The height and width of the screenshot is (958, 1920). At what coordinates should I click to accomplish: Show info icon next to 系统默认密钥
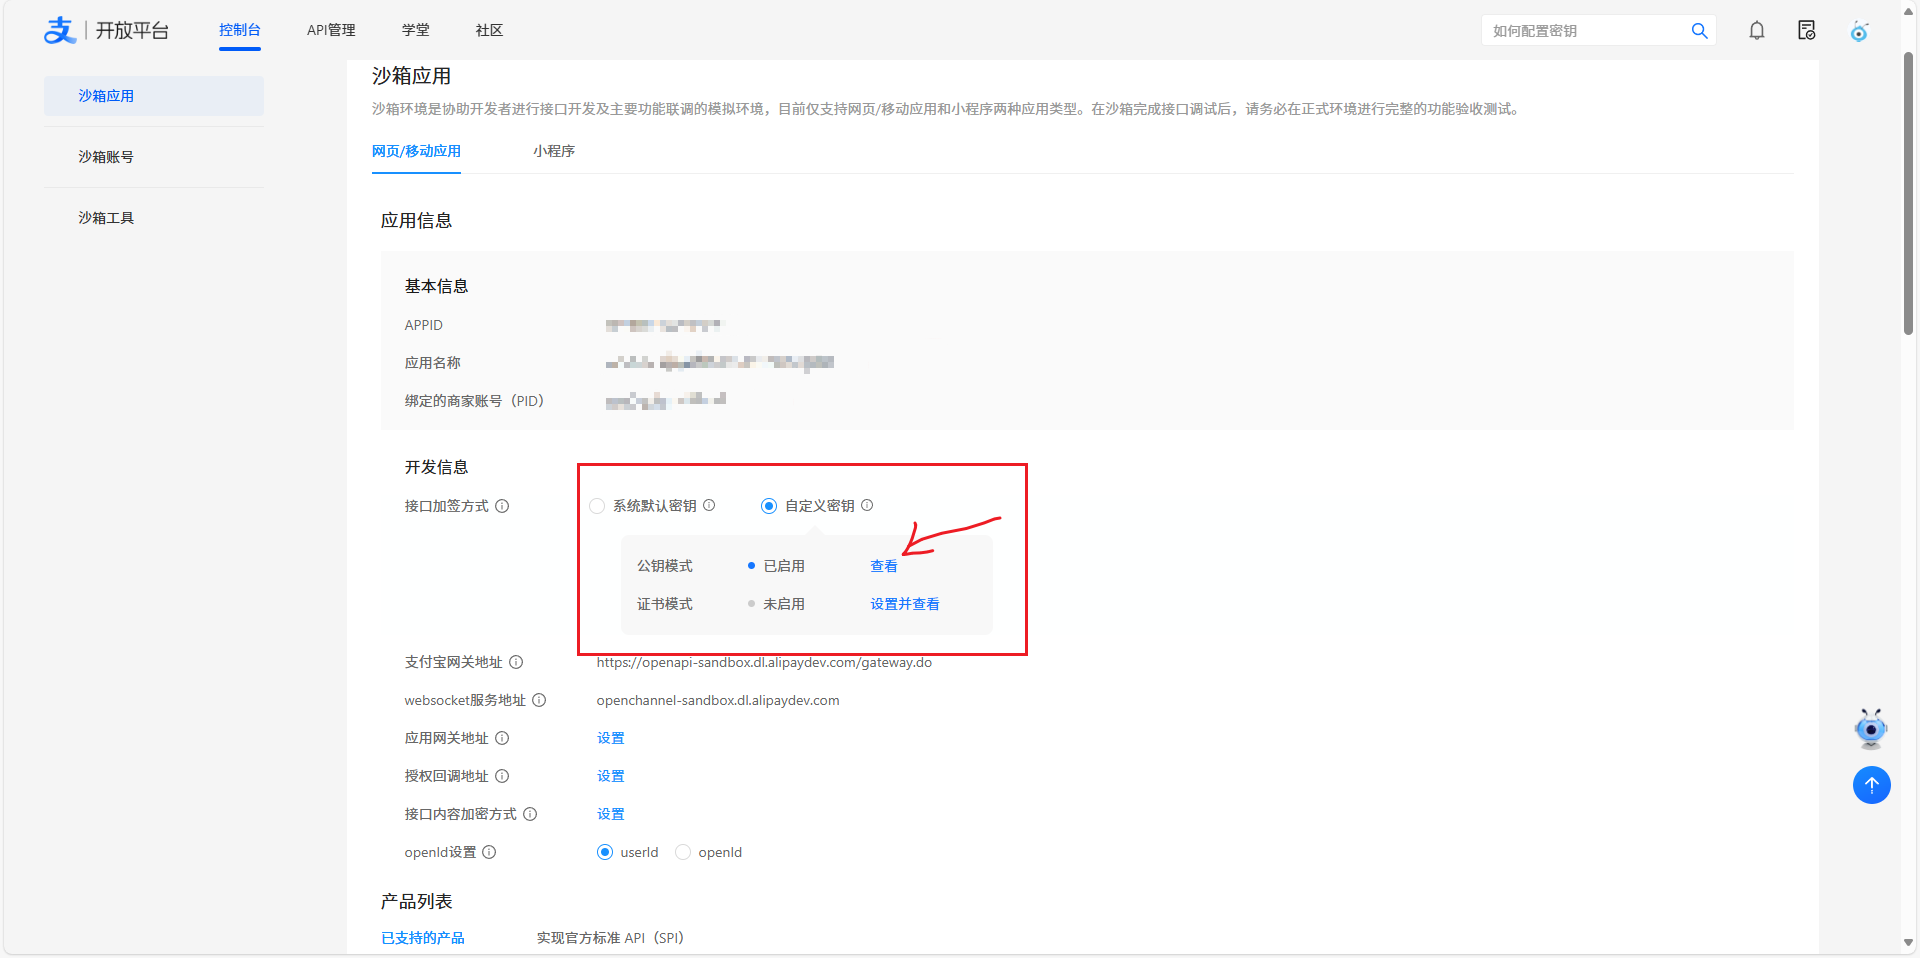click(709, 505)
